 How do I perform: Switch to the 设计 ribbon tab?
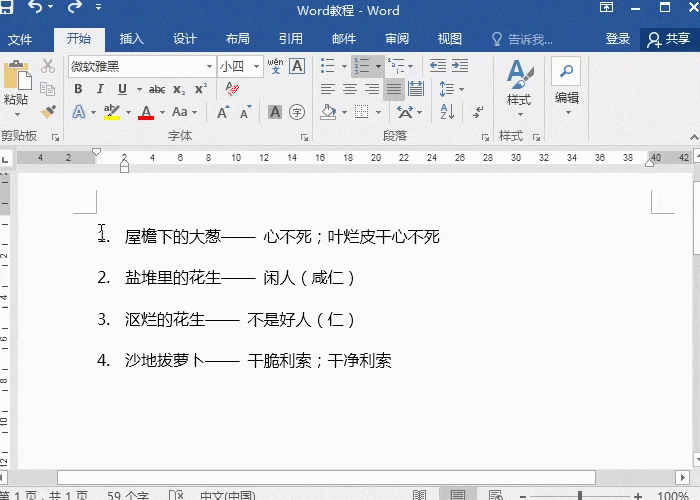[x=185, y=39]
